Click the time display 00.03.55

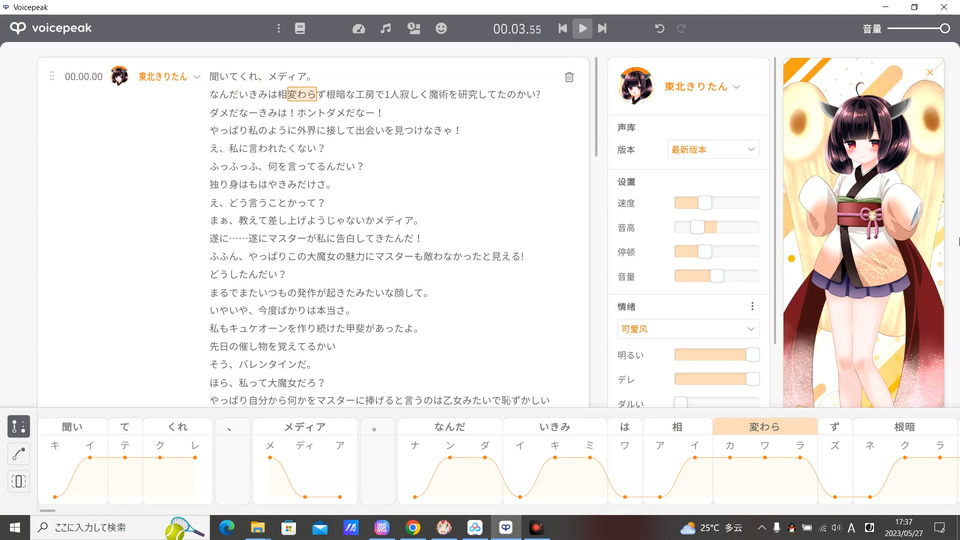(x=517, y=29)
